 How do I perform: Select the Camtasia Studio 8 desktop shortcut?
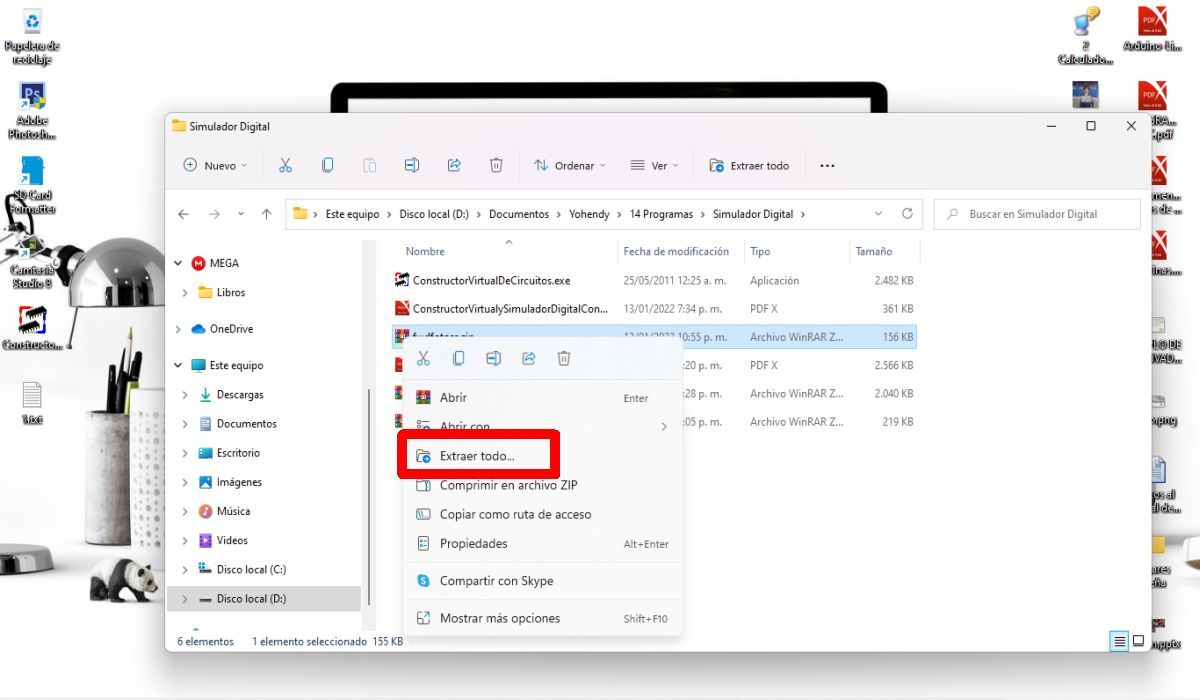[32, 261]
